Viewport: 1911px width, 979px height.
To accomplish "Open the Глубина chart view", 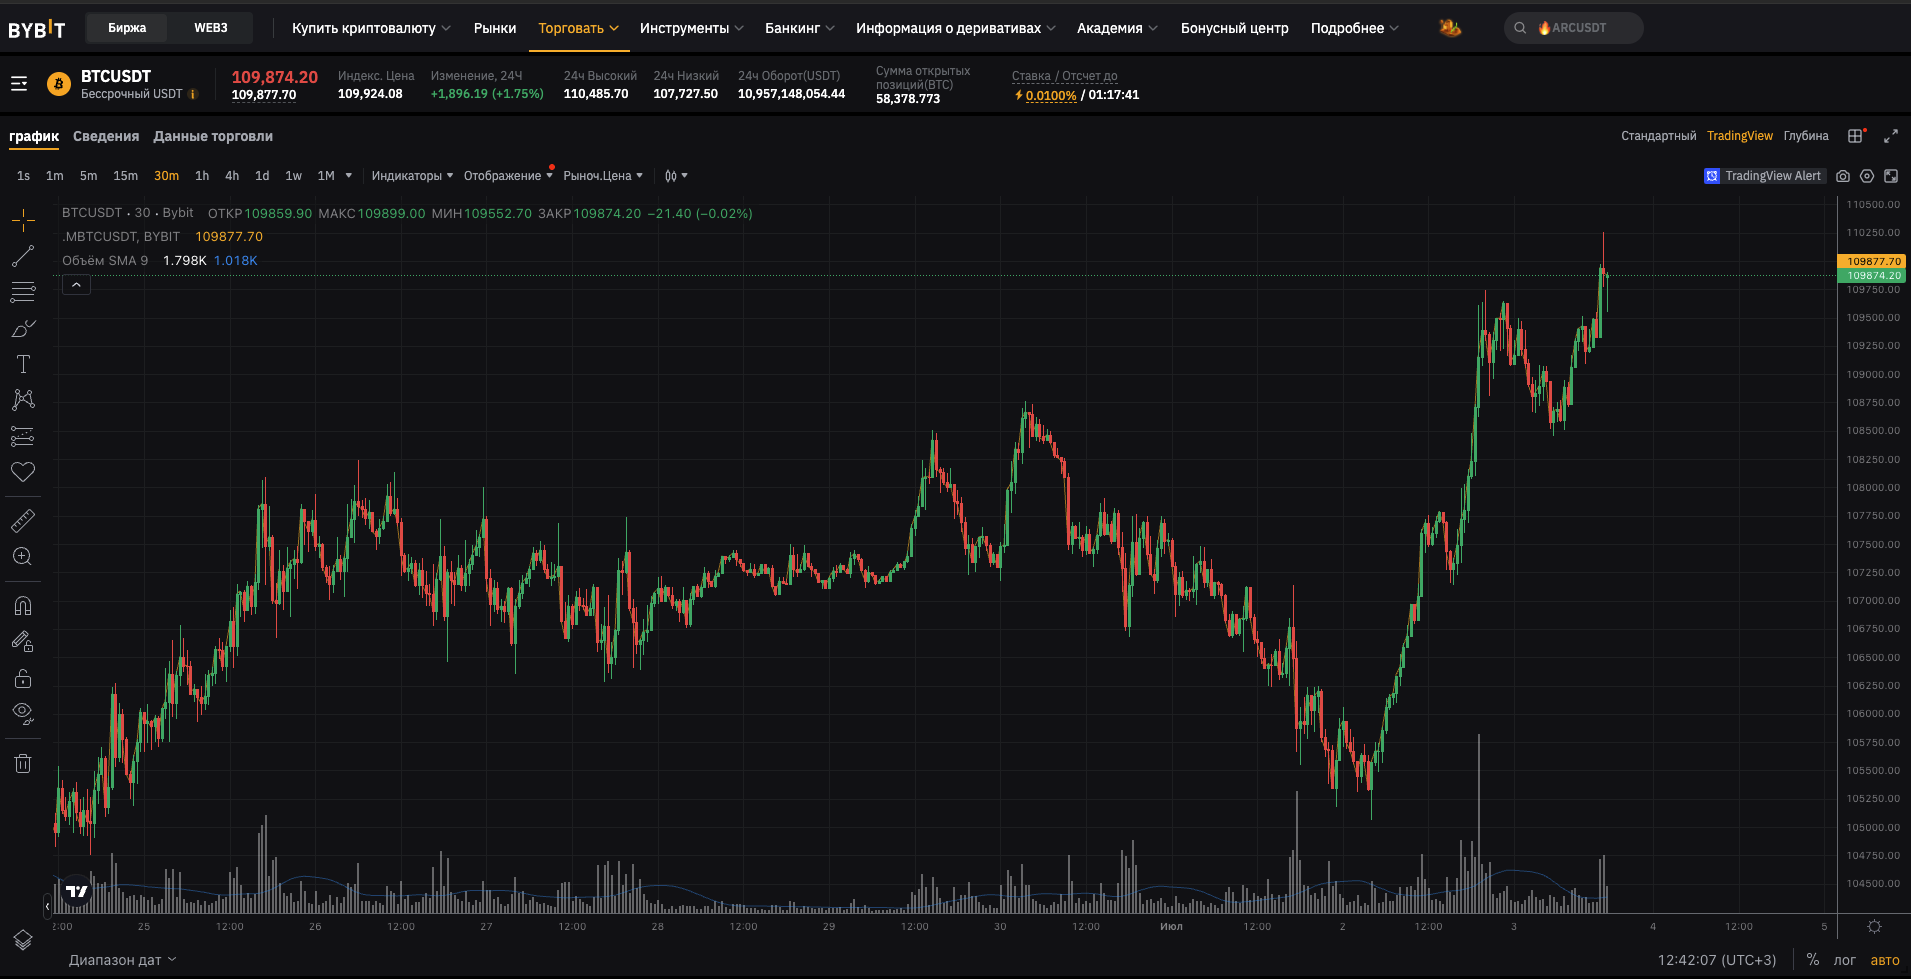I will [x=1805, y=136].
